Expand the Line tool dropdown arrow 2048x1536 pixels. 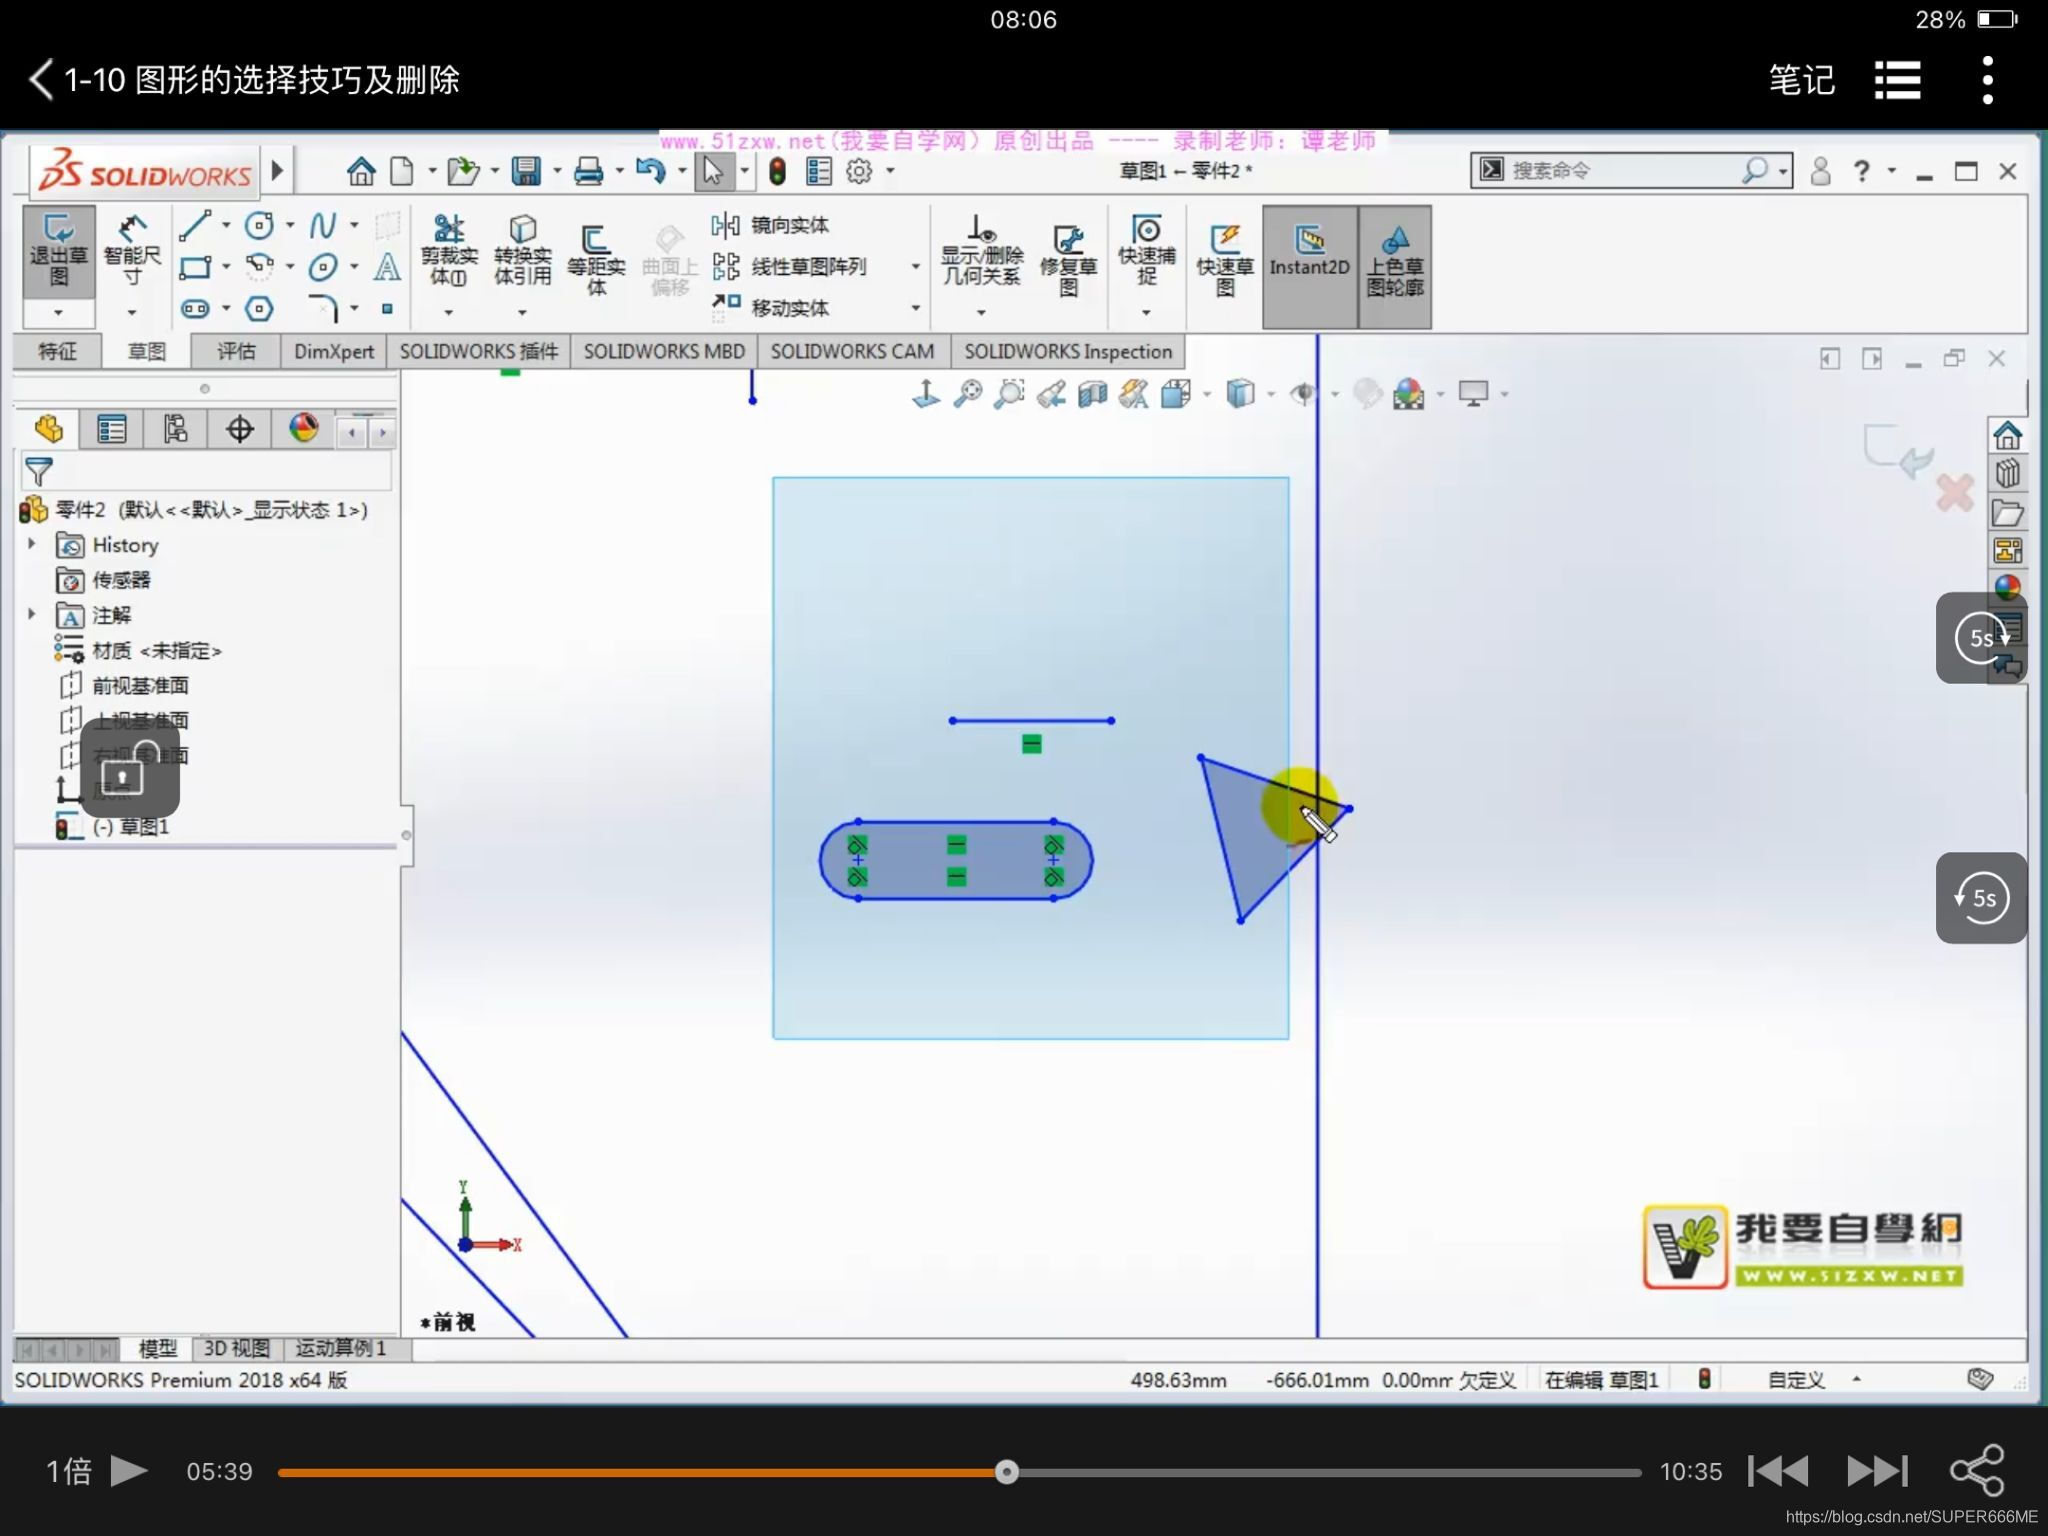click(x=226, y=225)
